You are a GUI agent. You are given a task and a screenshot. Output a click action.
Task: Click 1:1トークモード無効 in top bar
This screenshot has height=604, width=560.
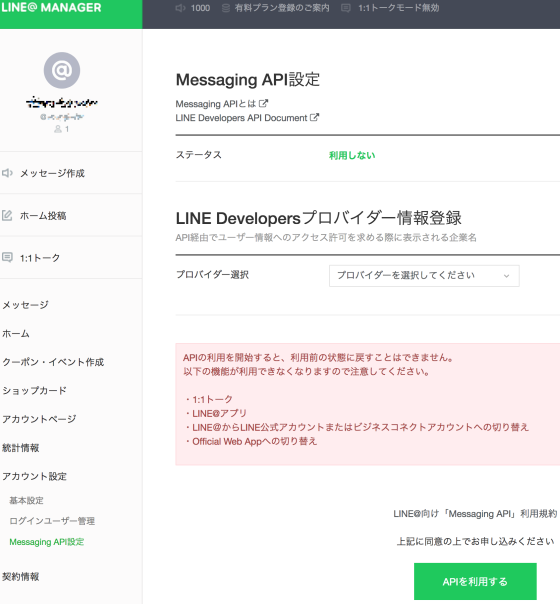(399, 8)
